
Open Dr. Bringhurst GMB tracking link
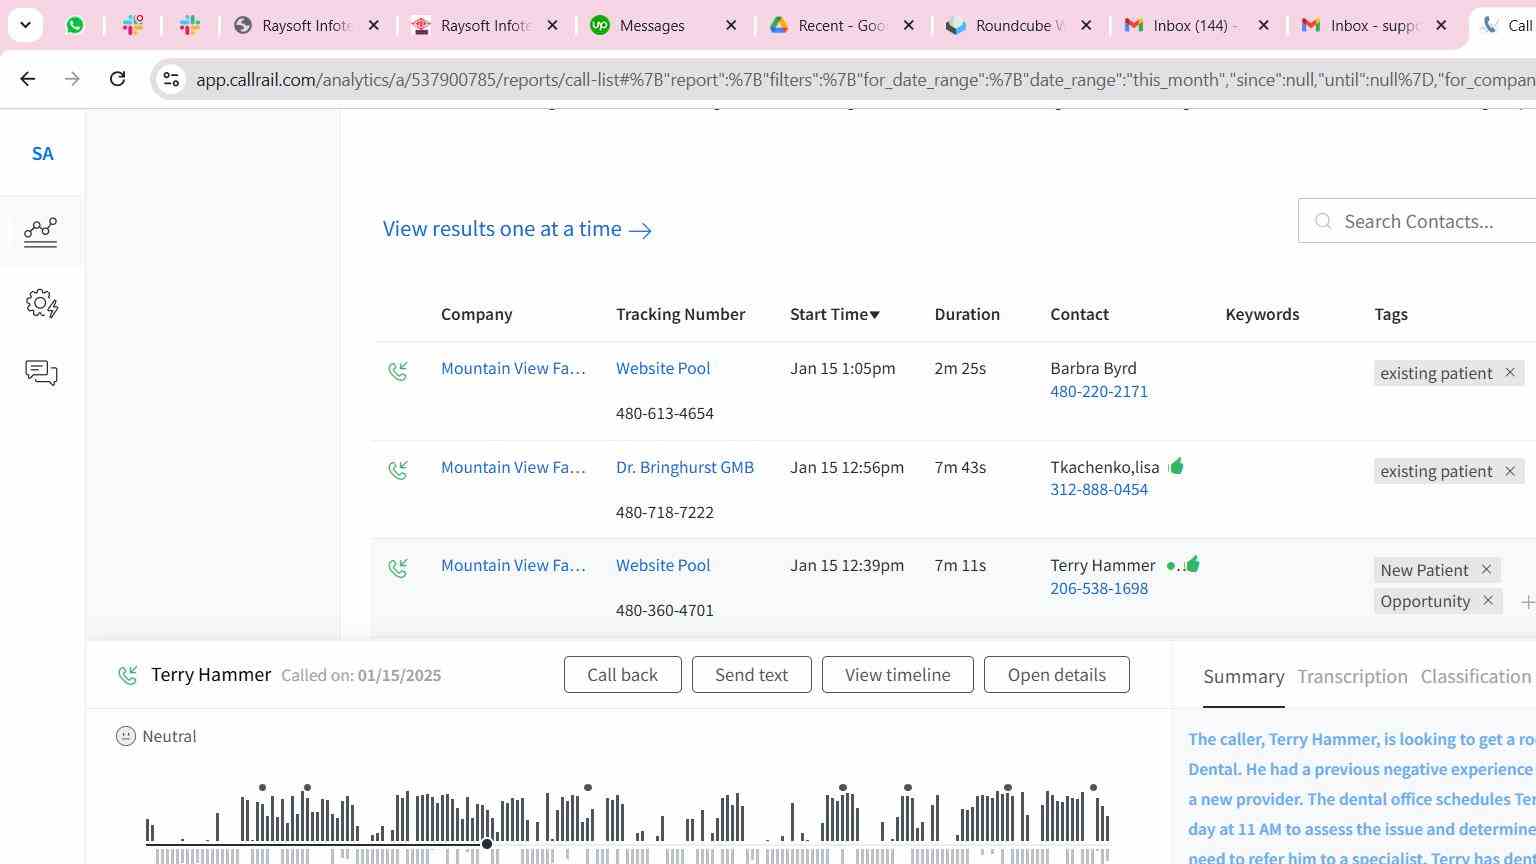tap(685, 467)
